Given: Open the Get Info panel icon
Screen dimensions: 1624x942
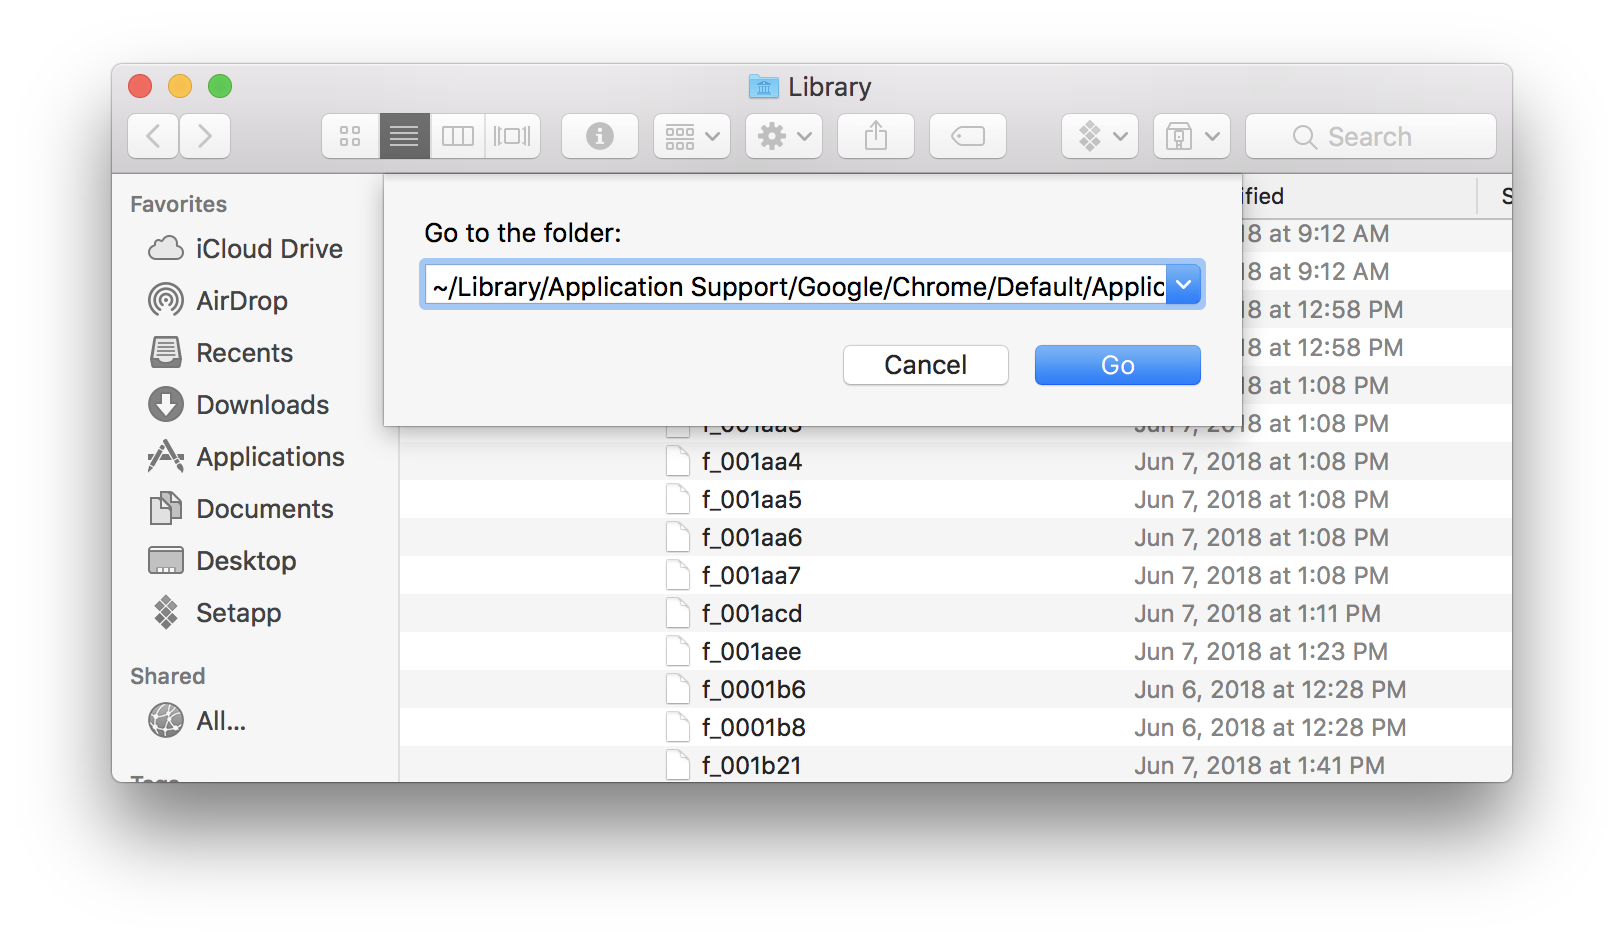Looking at the screenshot, I should point(599,136).
